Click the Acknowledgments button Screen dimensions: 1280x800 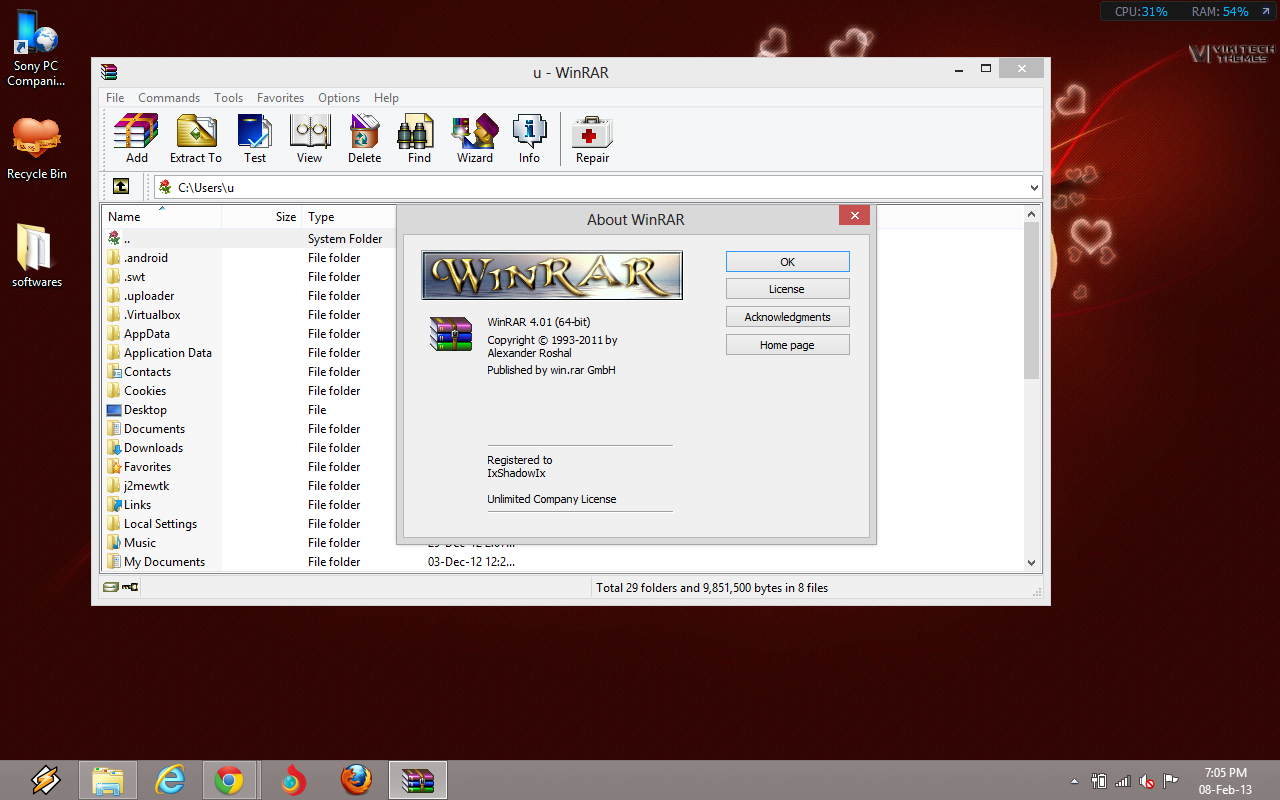788,317
